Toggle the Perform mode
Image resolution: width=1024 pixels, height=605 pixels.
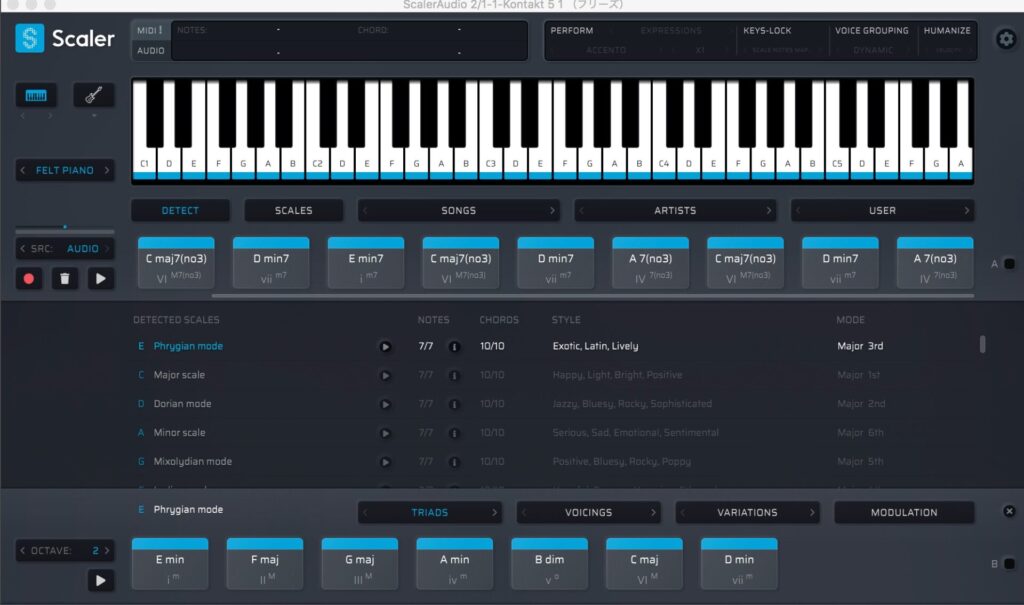(572, 31)
